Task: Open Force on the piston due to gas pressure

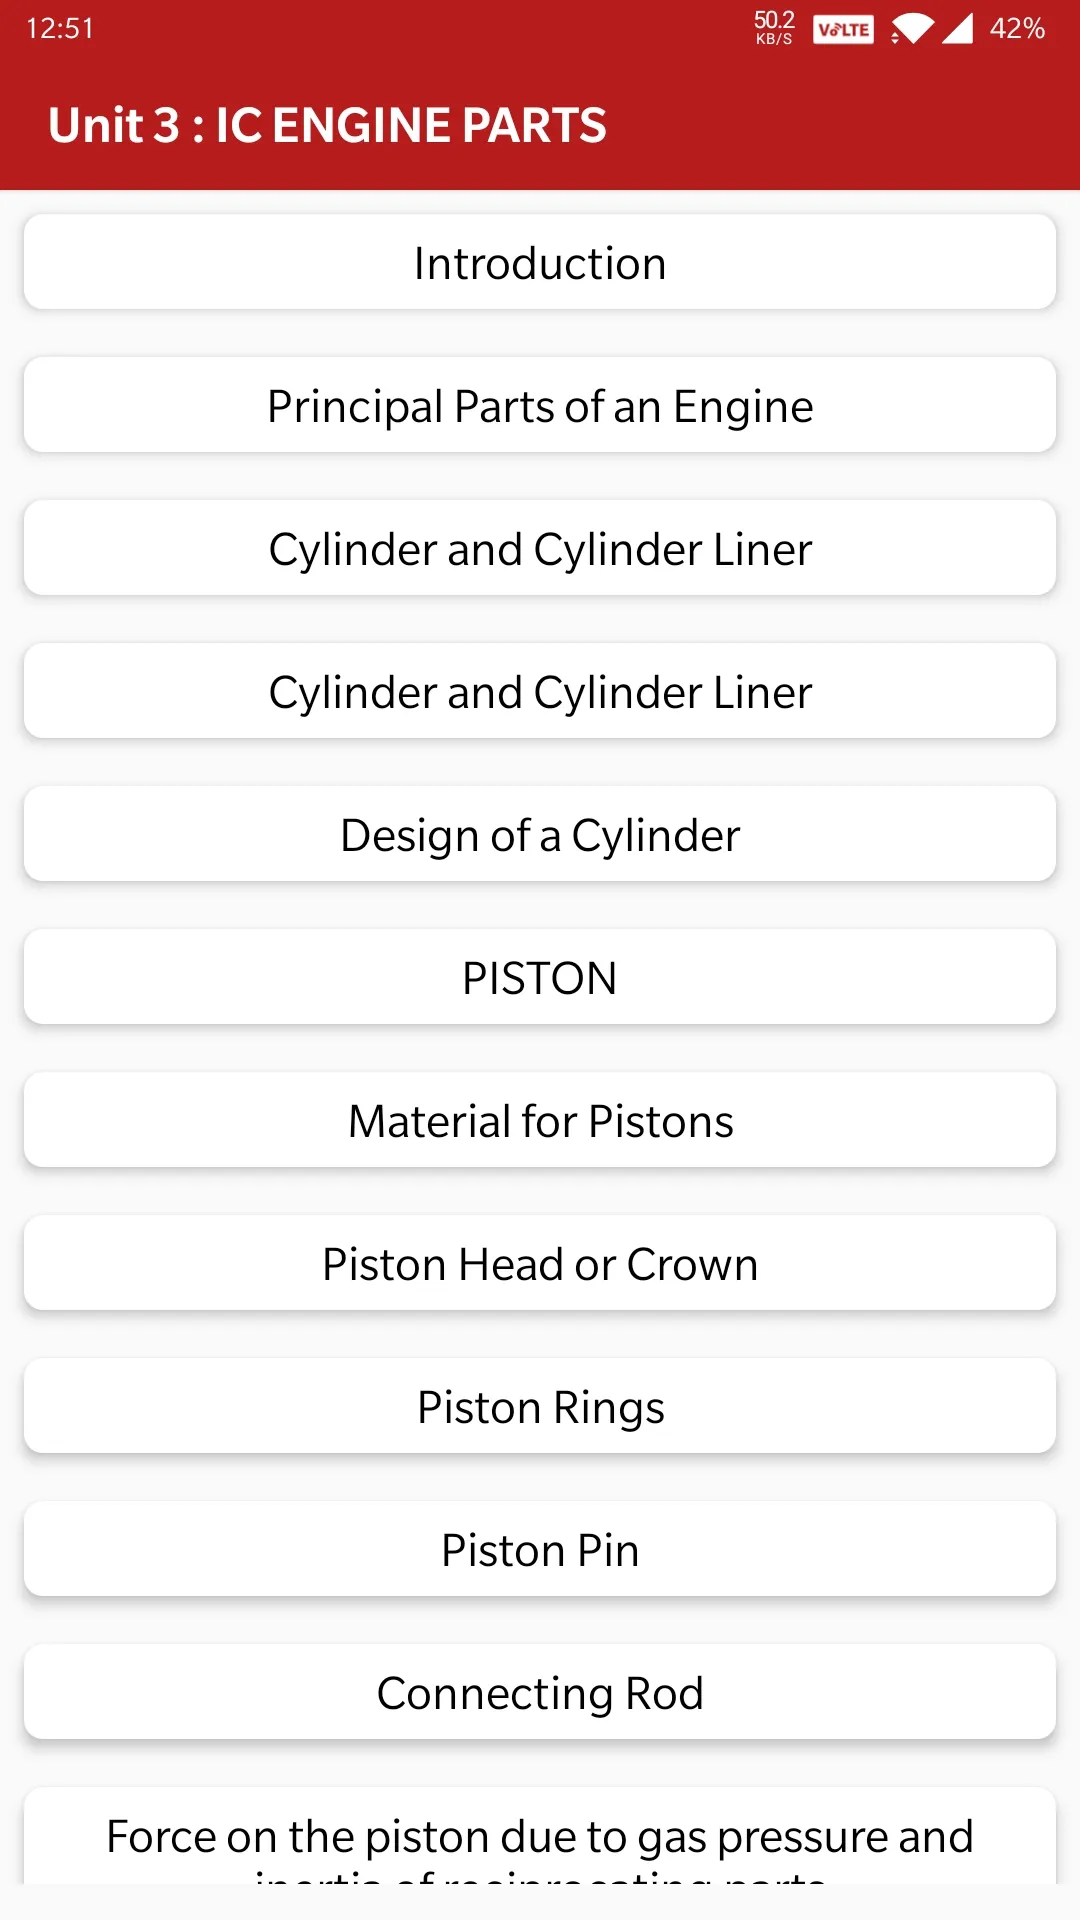Action: coord(540,1836)
